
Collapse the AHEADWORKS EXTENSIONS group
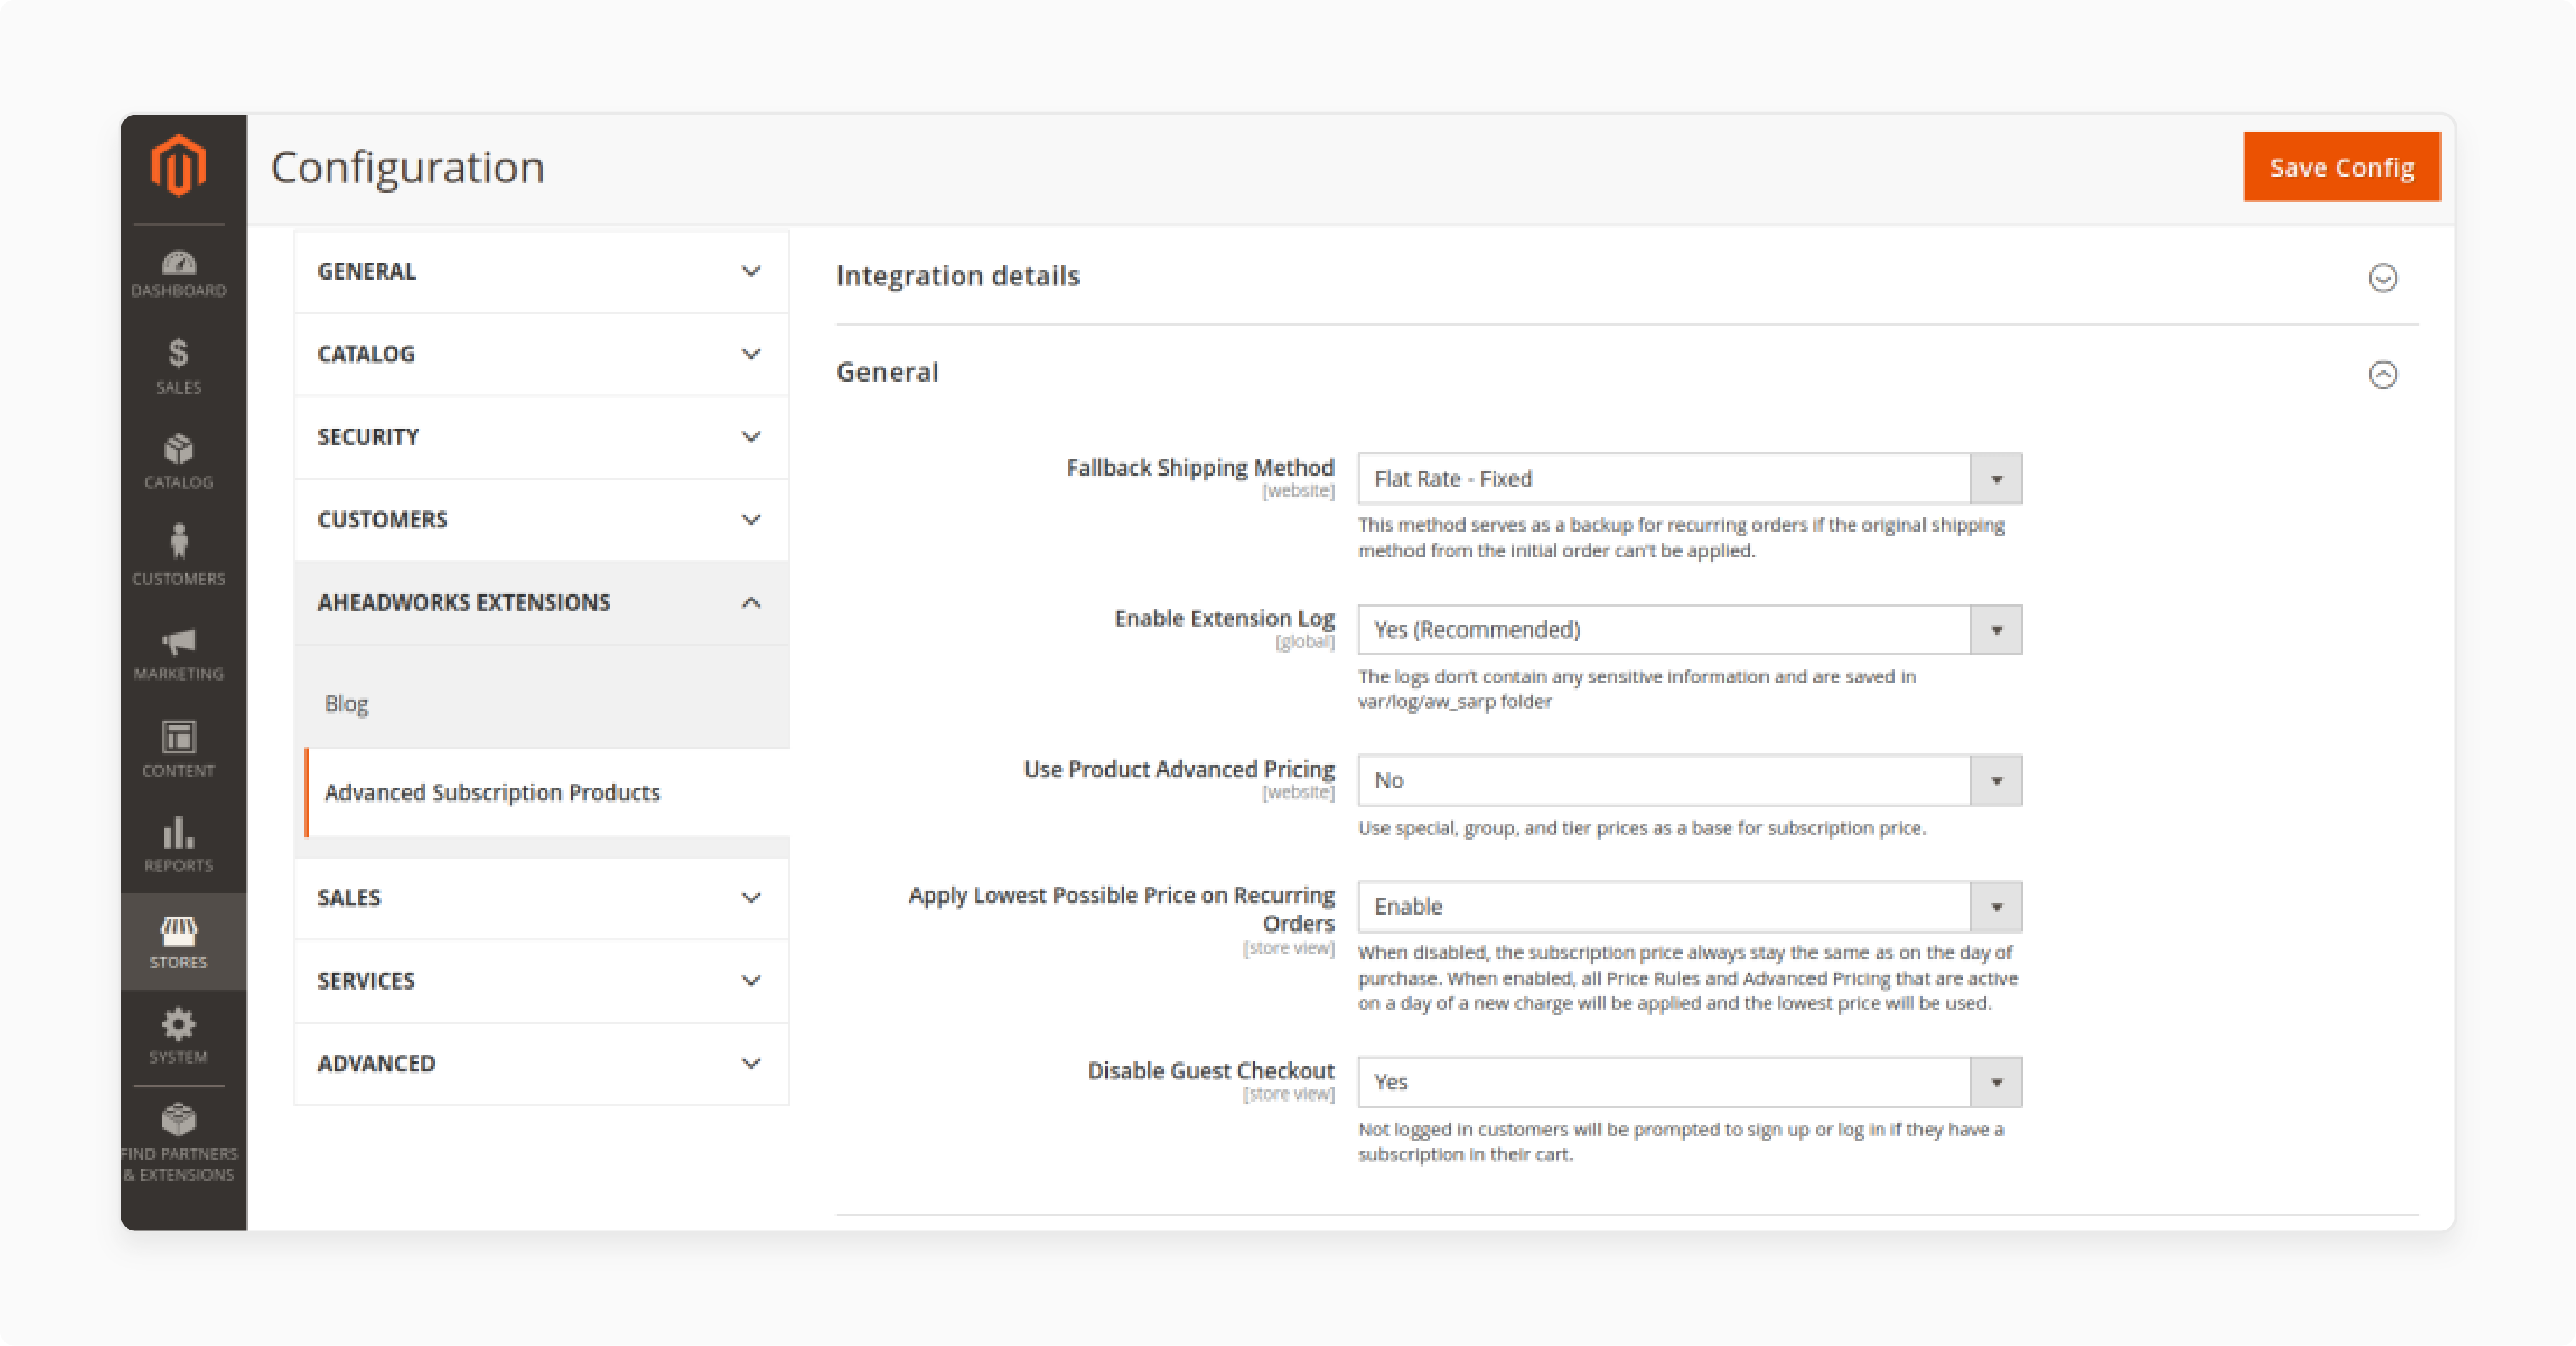point(541,603)
